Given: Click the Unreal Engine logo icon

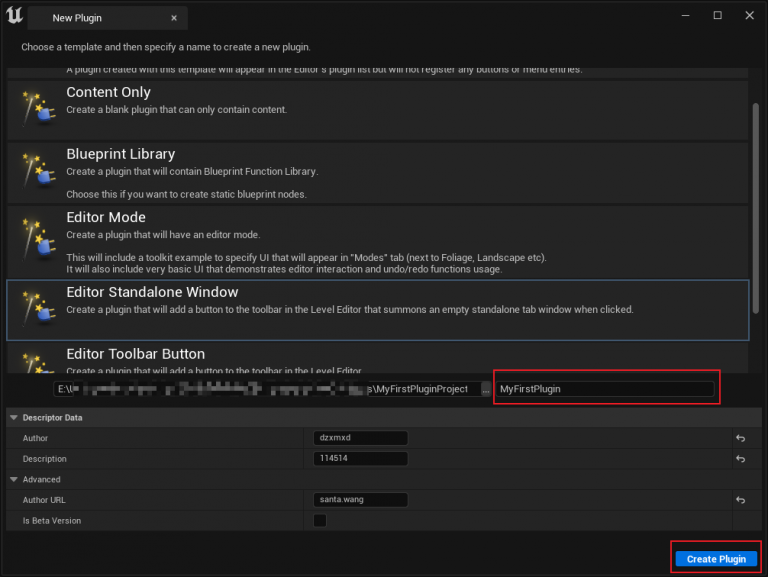Looking at the screenshot, I should click(x=16, y=17).
